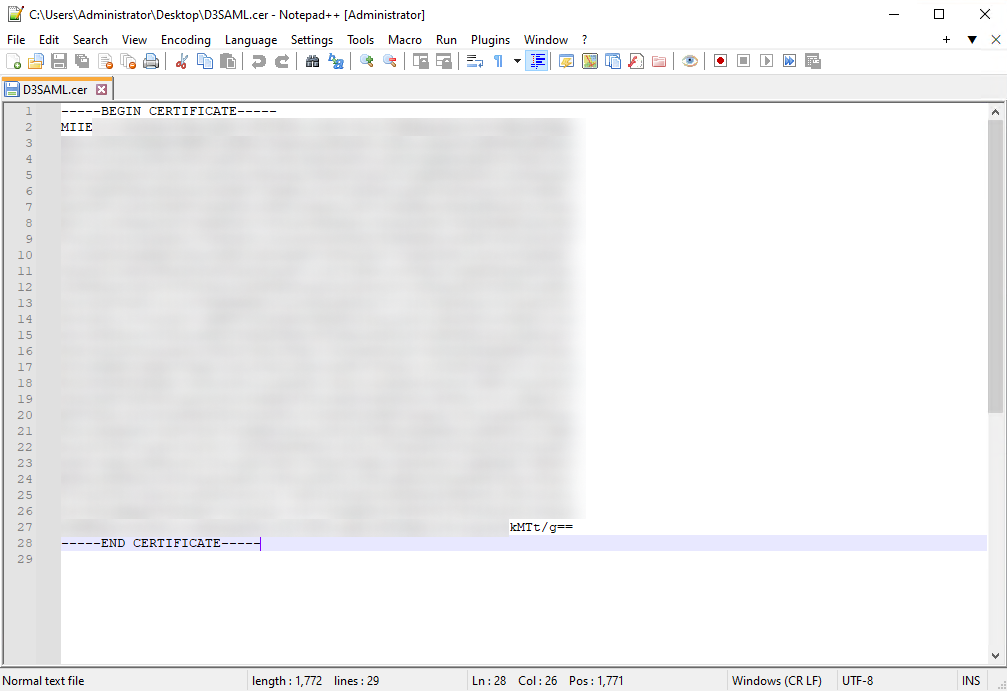Open a new document

[14, 61]
